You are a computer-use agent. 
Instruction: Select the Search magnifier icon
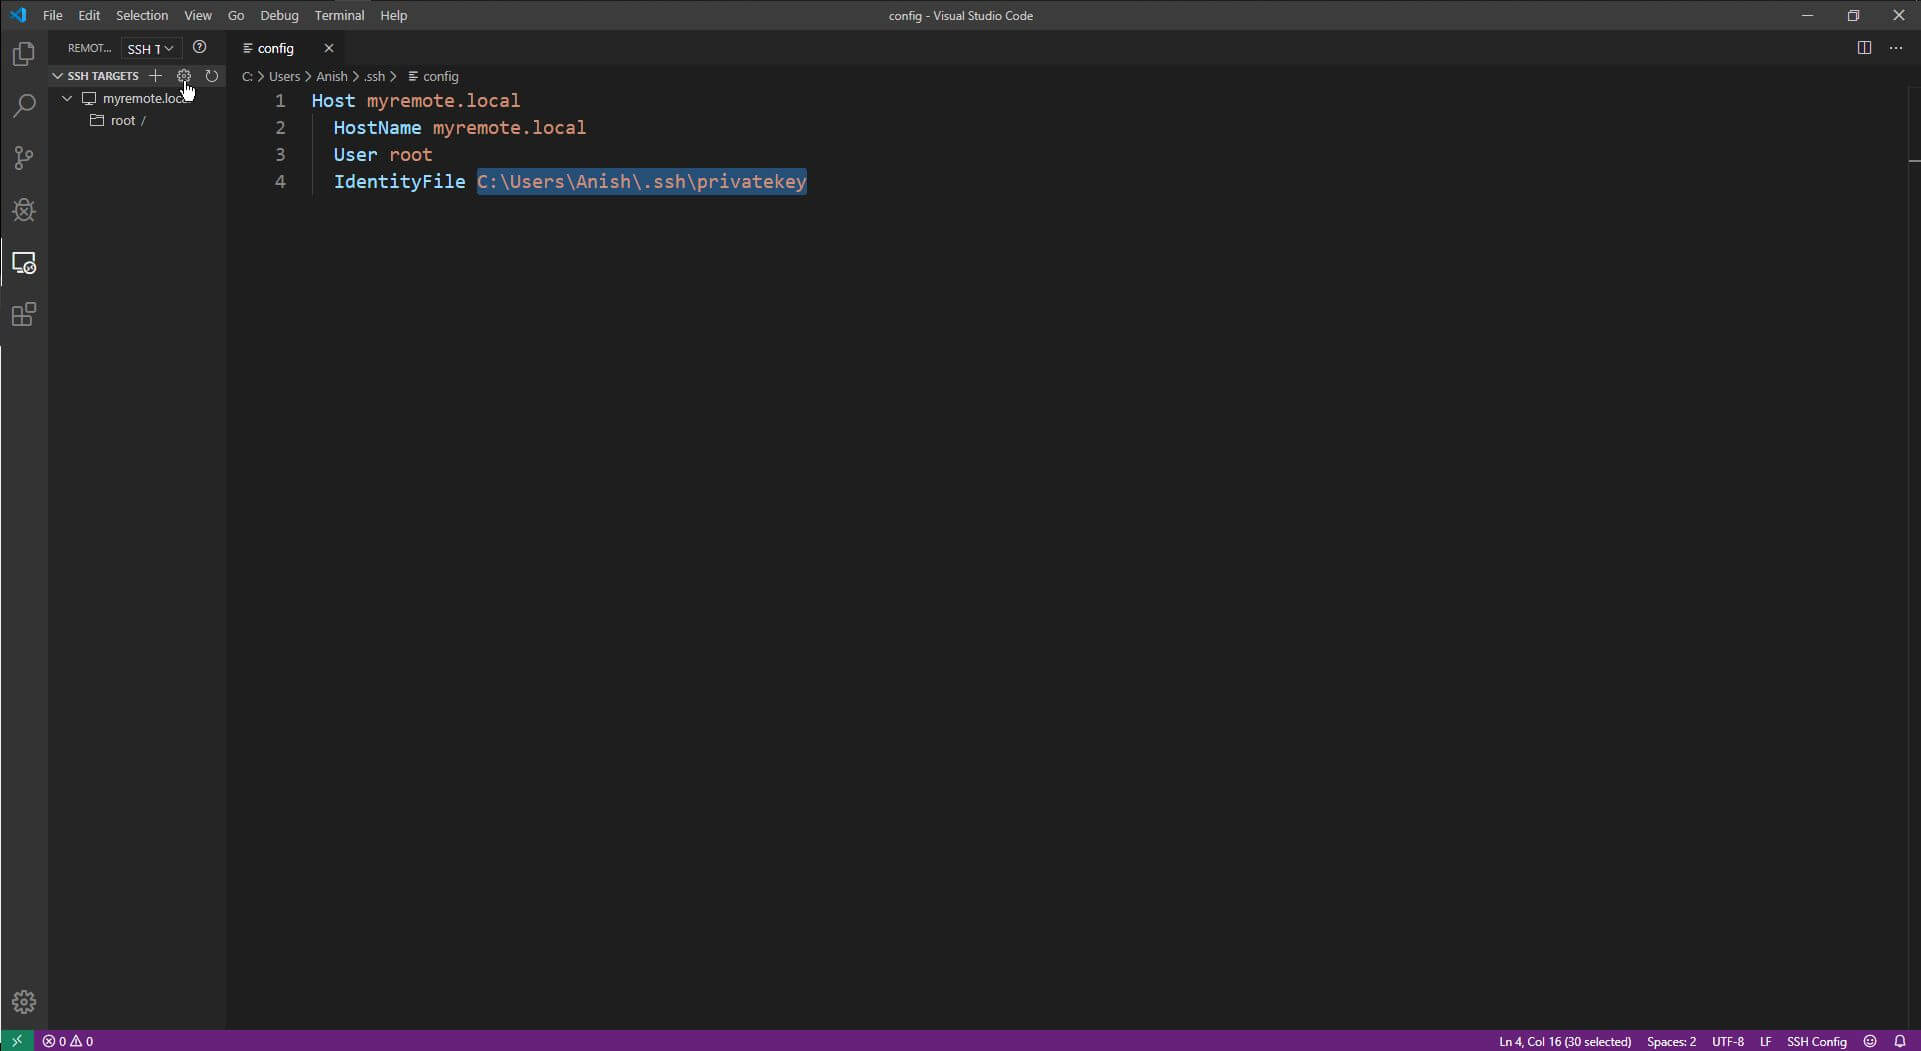pyautogui.click(x=23, y=106)
